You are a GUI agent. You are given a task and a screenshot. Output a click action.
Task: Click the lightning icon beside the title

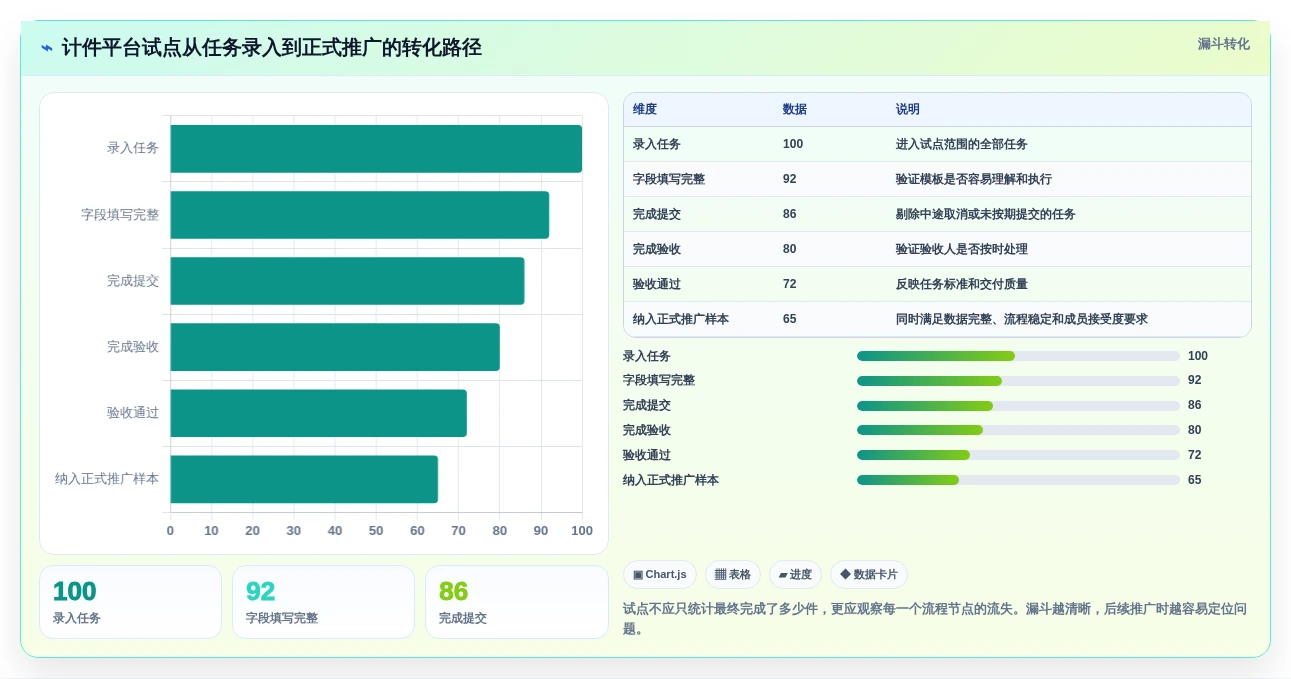click(x=47, y=48)
